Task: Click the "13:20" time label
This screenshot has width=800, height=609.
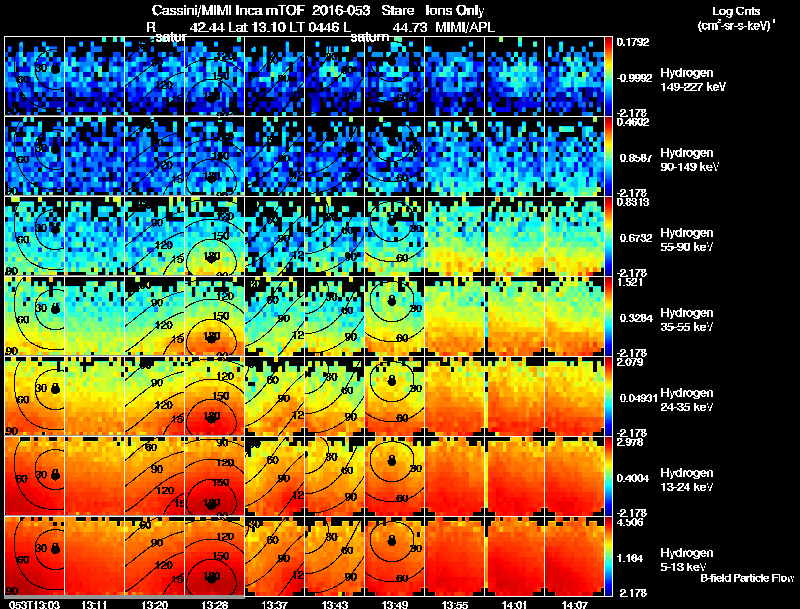Action: (x=155, y=604)
